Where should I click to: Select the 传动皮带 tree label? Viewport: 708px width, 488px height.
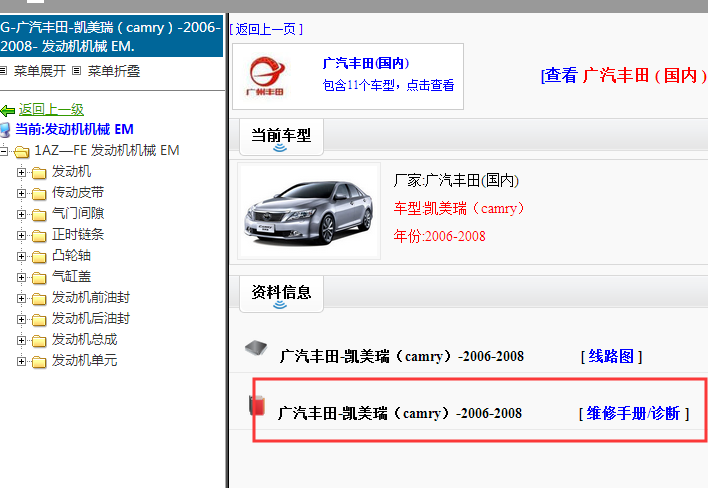point(78,192)
